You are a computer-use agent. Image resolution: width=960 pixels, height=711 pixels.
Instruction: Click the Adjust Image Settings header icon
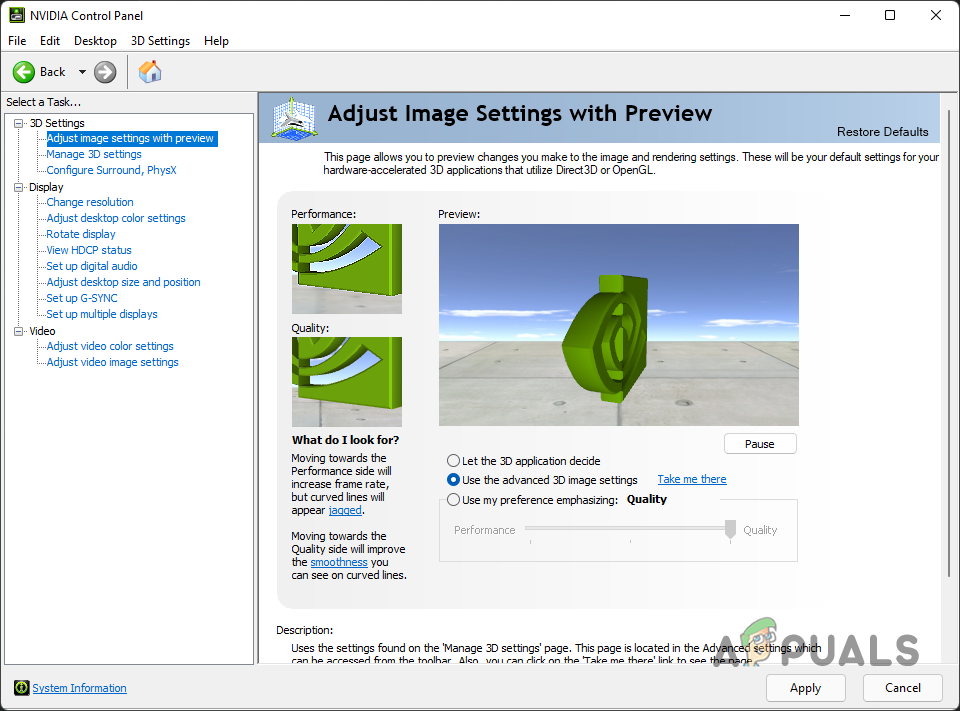click(294, 119)
